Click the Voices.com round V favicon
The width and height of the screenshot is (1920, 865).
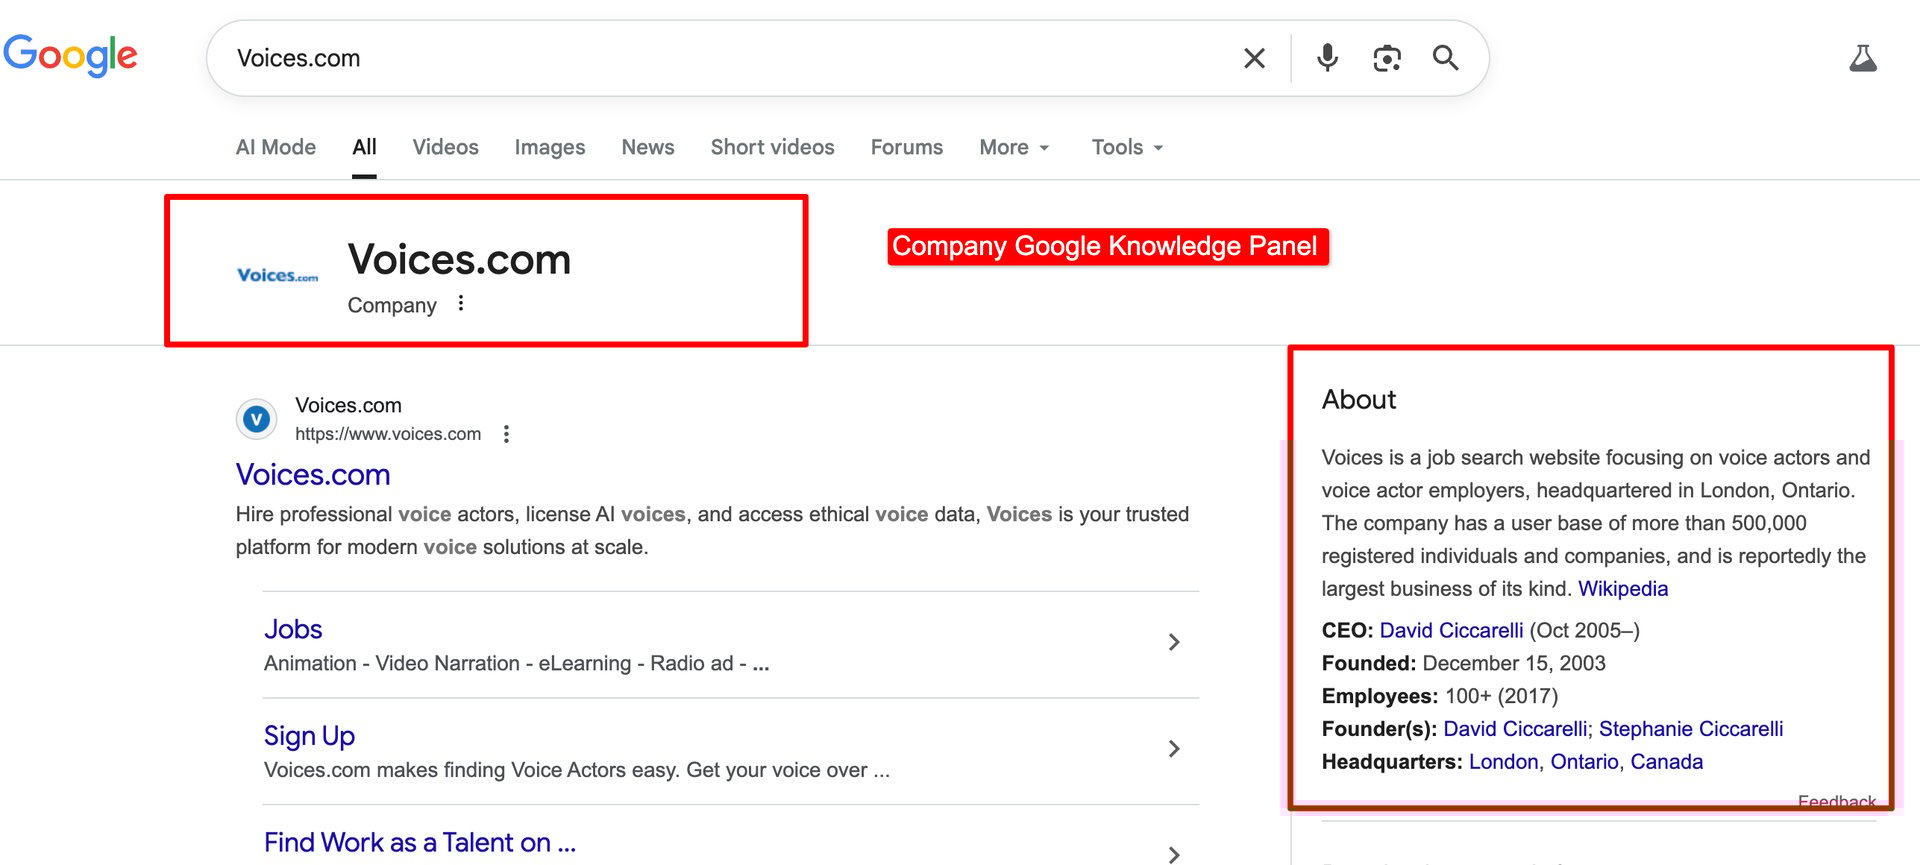[x=257, y=419]
